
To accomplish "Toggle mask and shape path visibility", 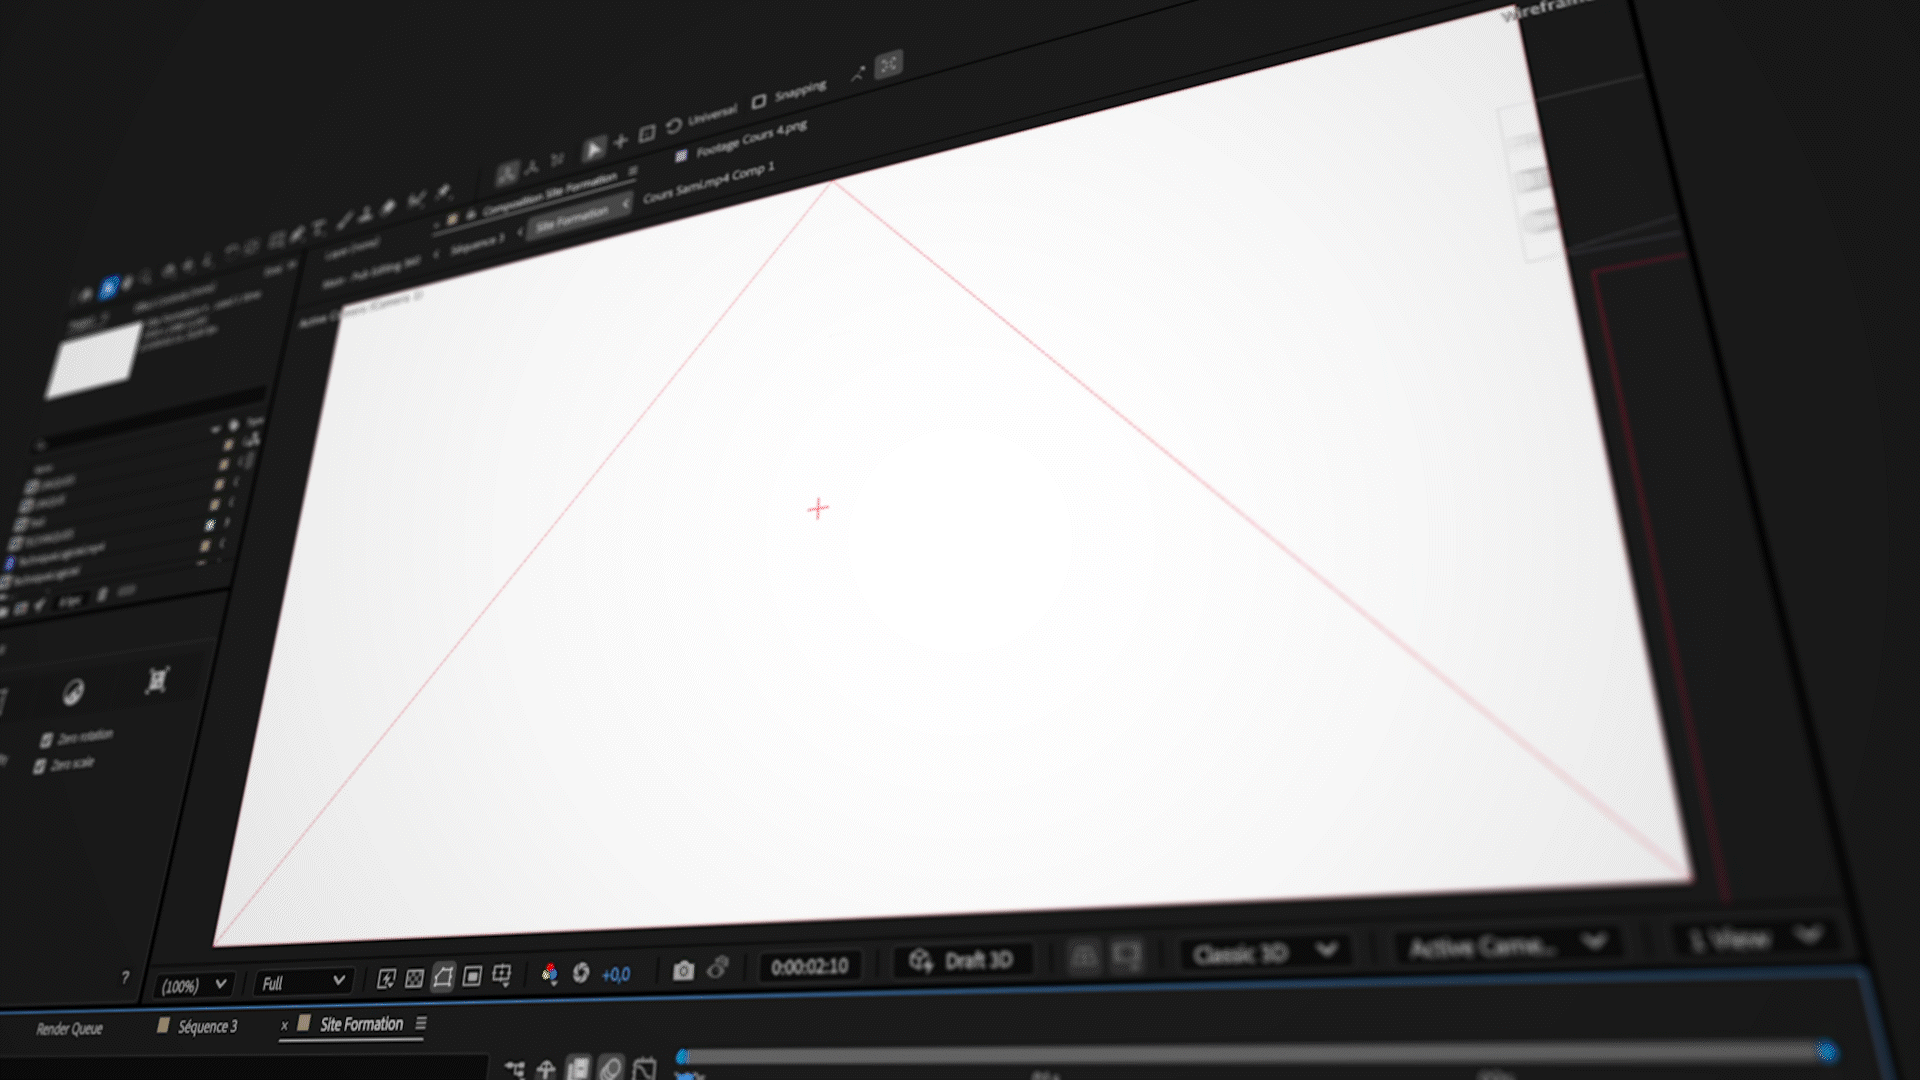I will (443, 976).
